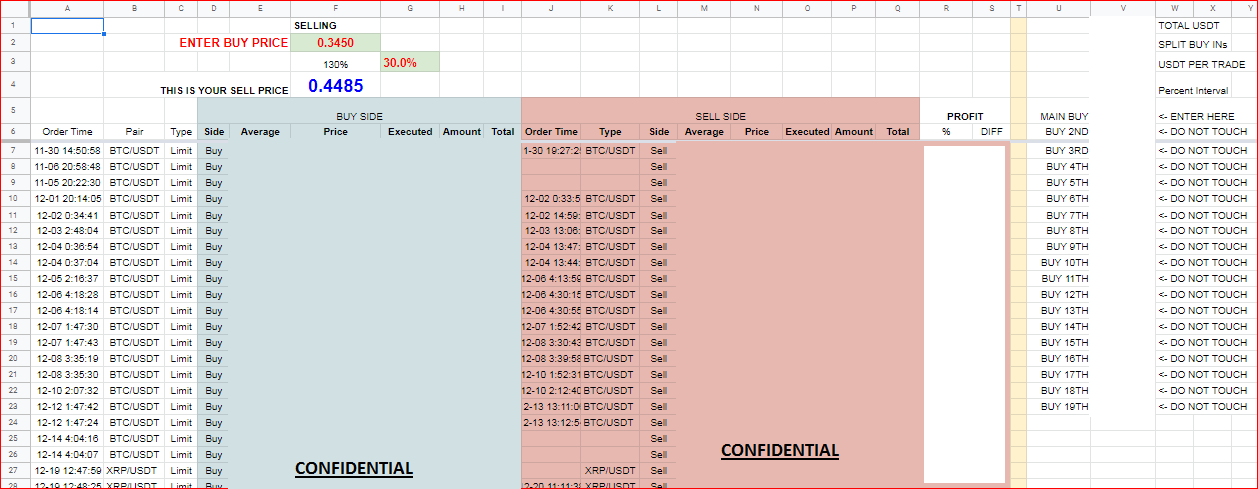The image size is (1258, 489).
Task: Select the SPLIT BUY INs label
Action: [1192, 44]
